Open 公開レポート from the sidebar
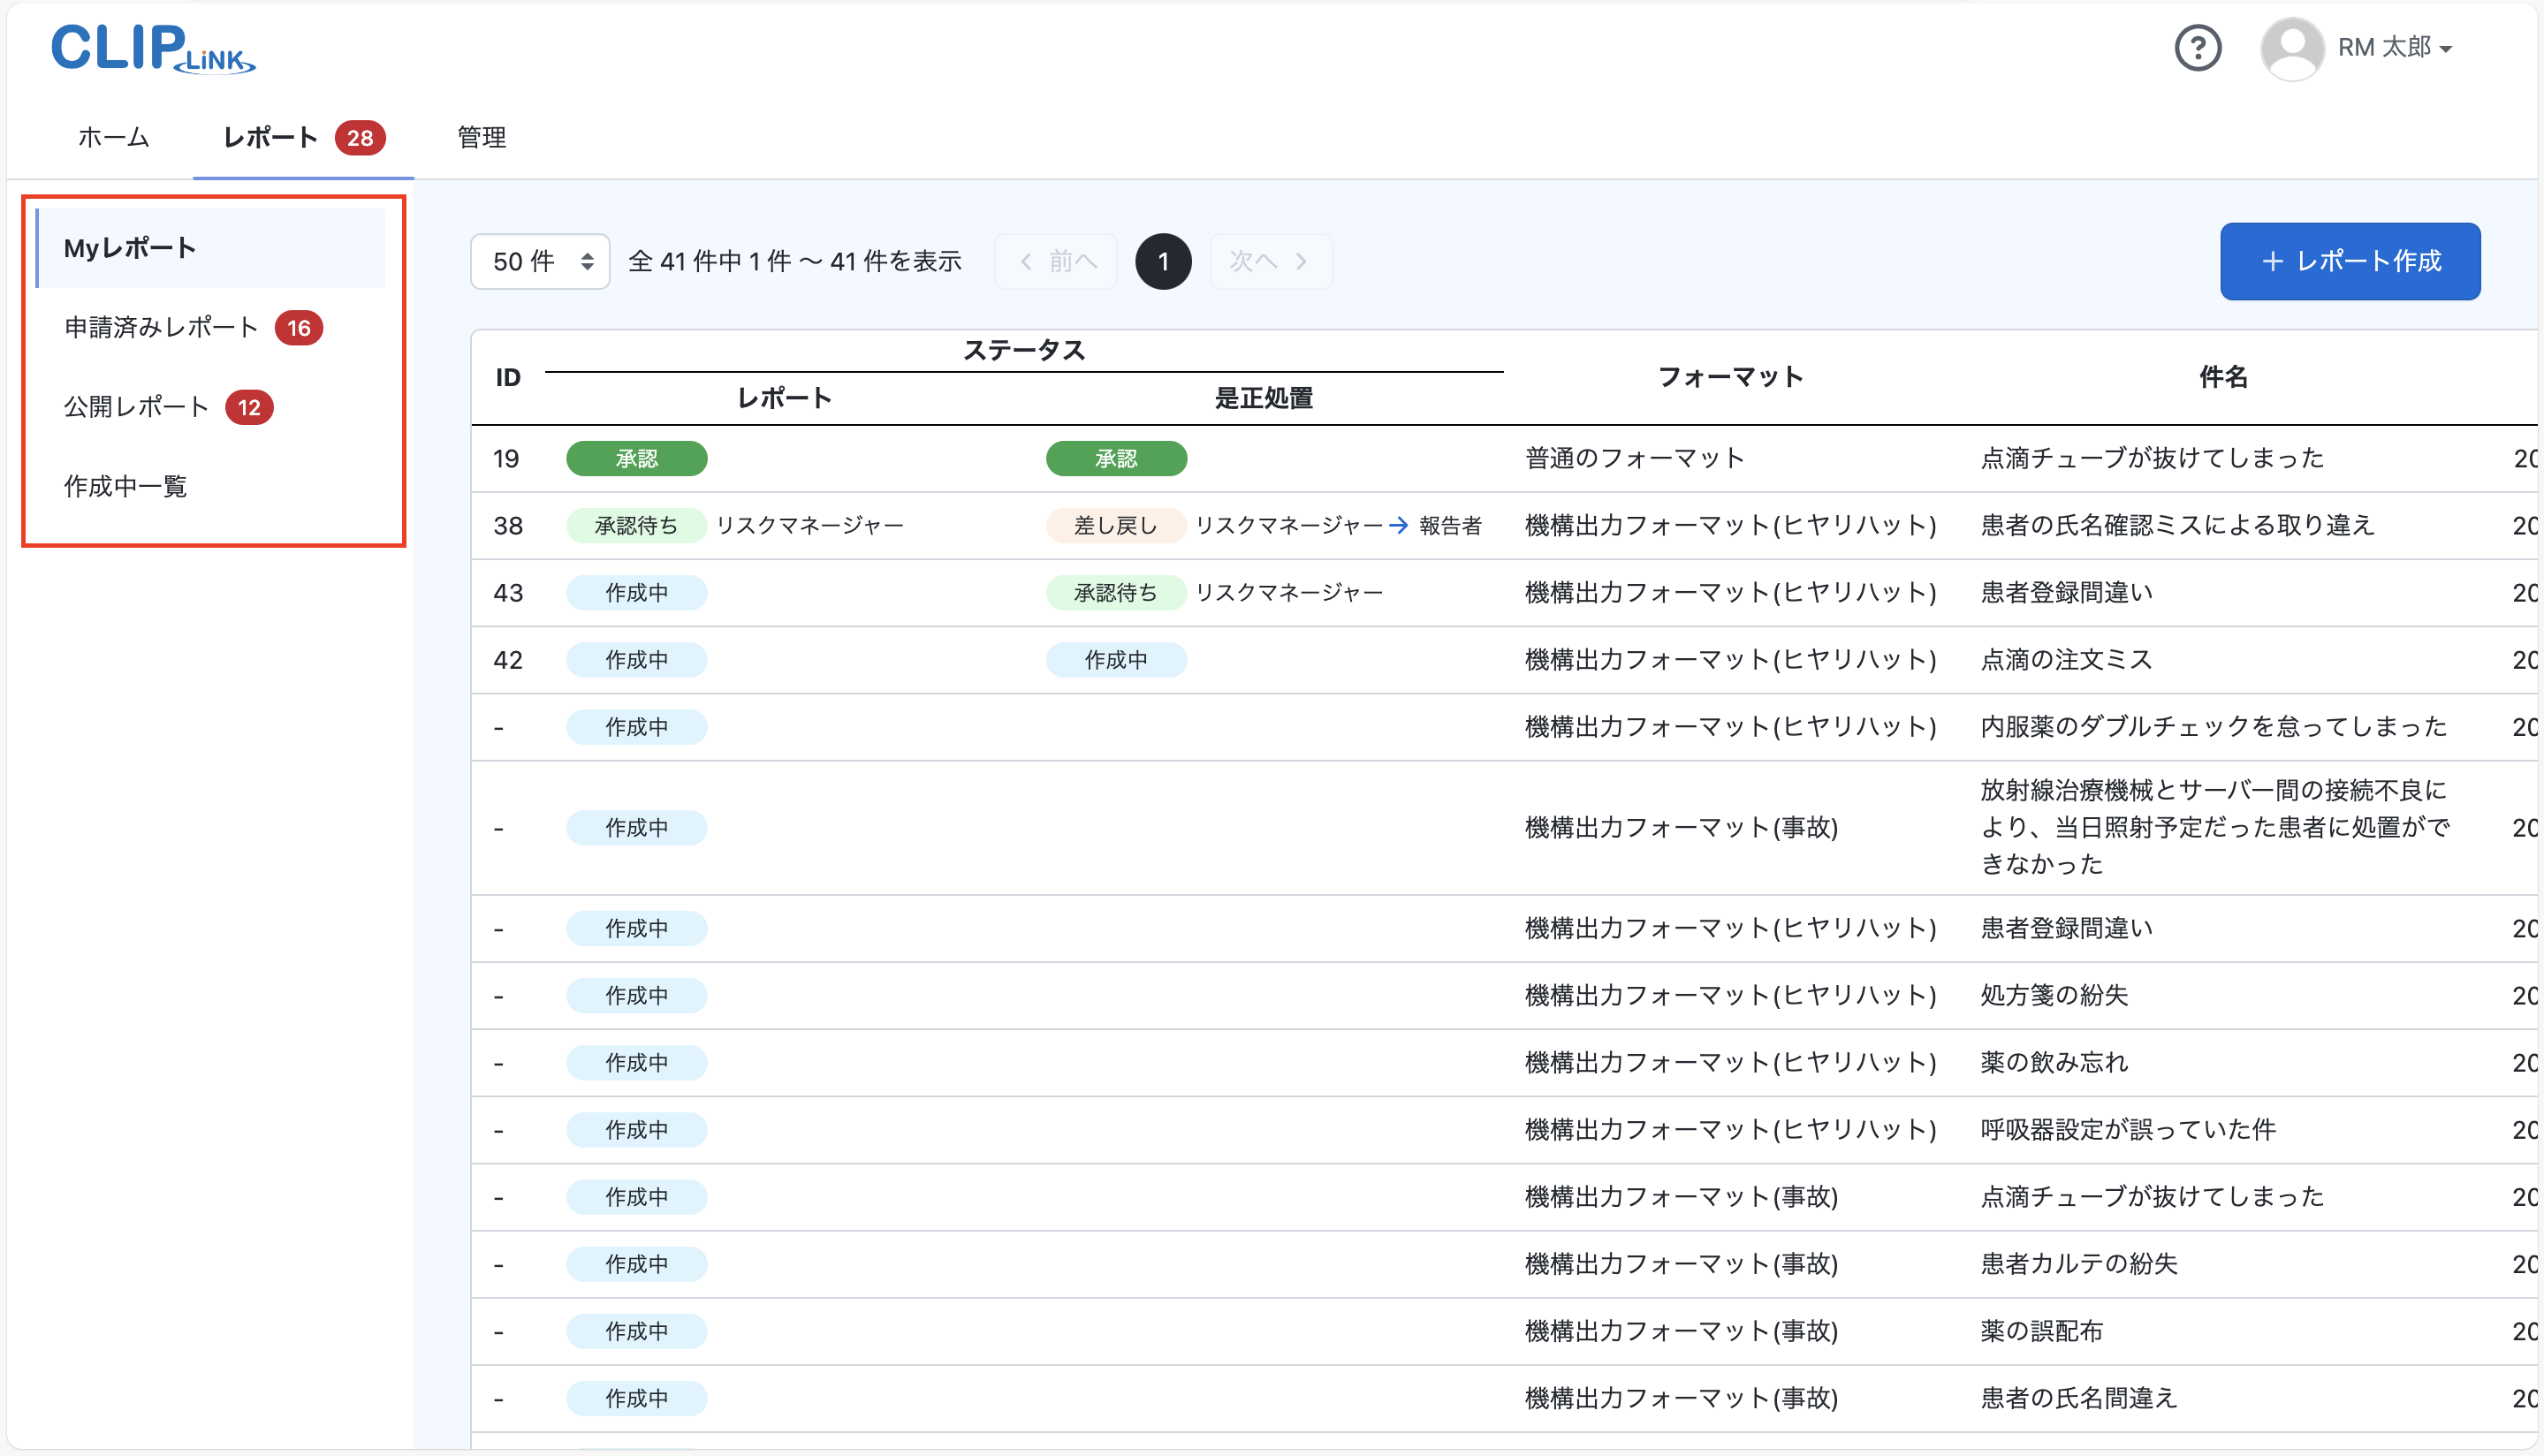The height and width of the screenshot is (1456, 2544). (136, 406)
